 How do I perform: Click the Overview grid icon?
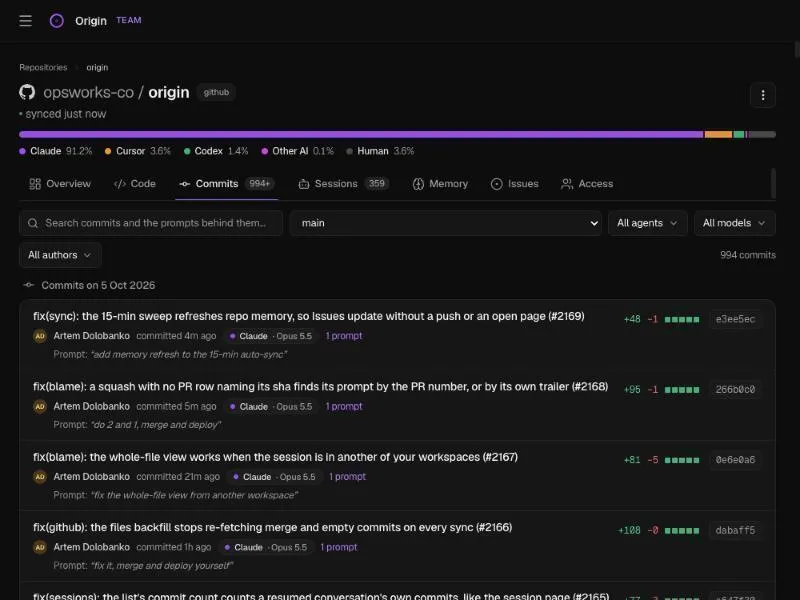click(35, 184)
